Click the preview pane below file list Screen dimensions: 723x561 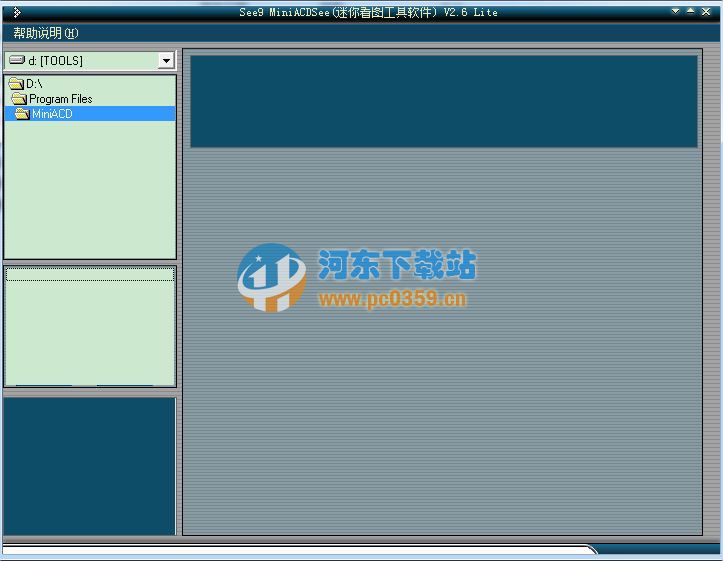89,466
